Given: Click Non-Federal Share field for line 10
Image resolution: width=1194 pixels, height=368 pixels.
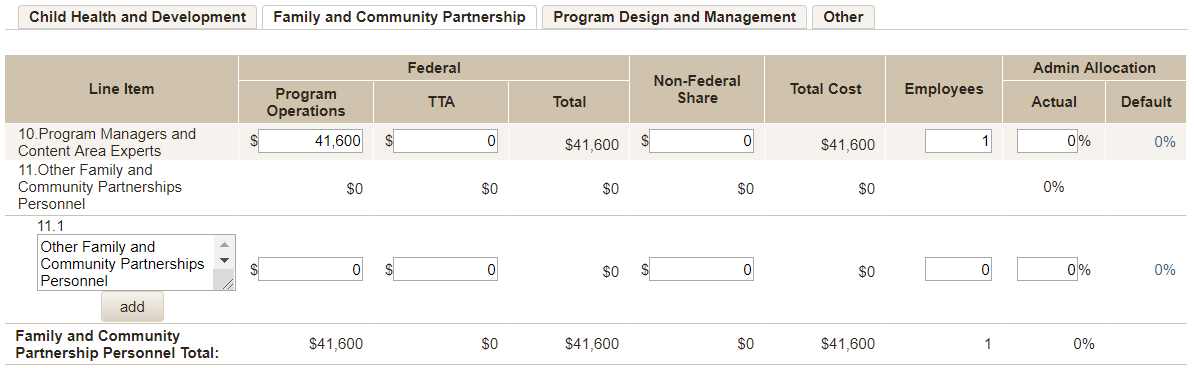Looking at the screenshot, I should tap(701, 141).
